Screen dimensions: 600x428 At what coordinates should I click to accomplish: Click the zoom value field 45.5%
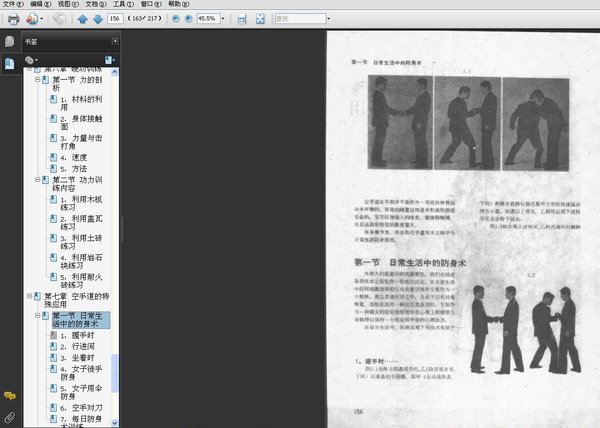(x=208, y=18)
